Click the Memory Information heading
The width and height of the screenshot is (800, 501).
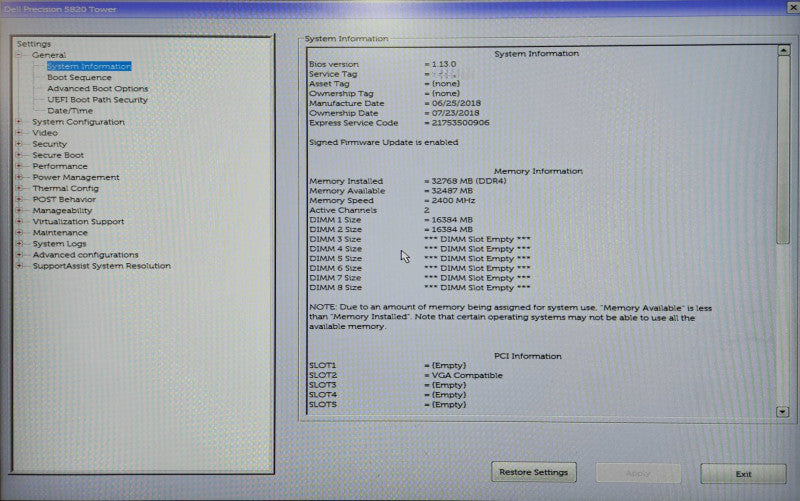[538, 171]
